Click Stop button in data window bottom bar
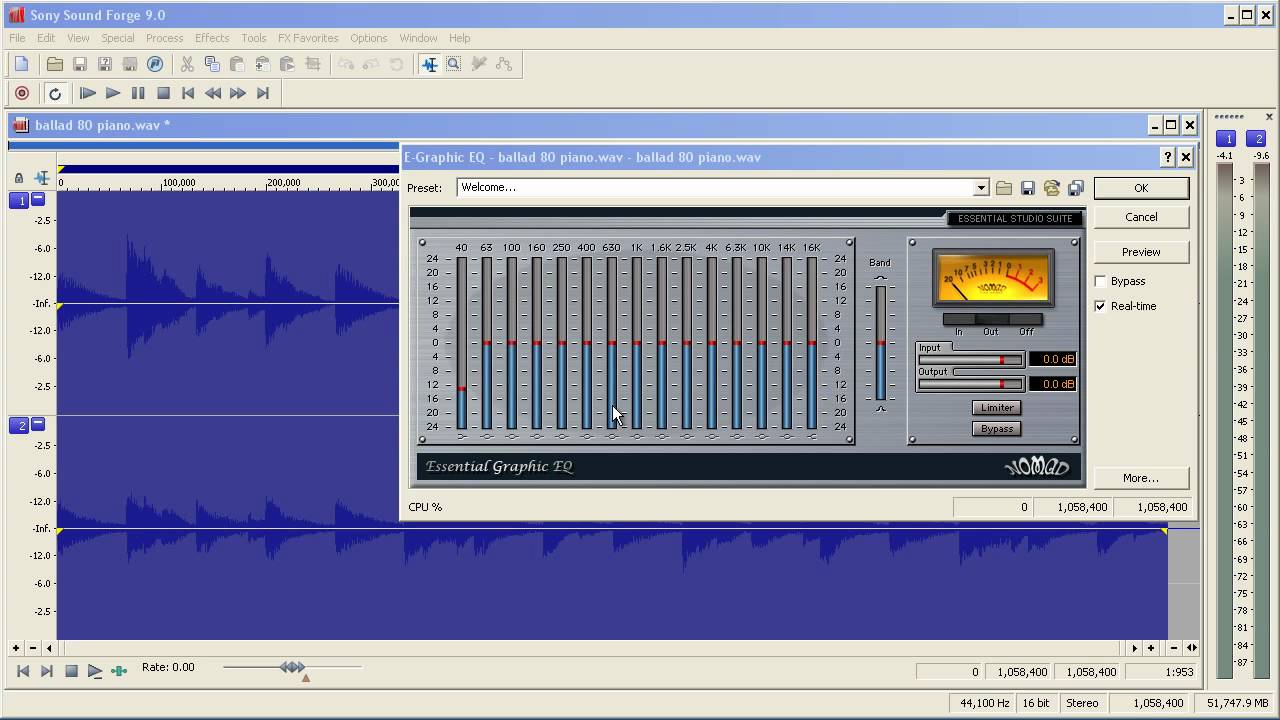 [x=71, y=671]
